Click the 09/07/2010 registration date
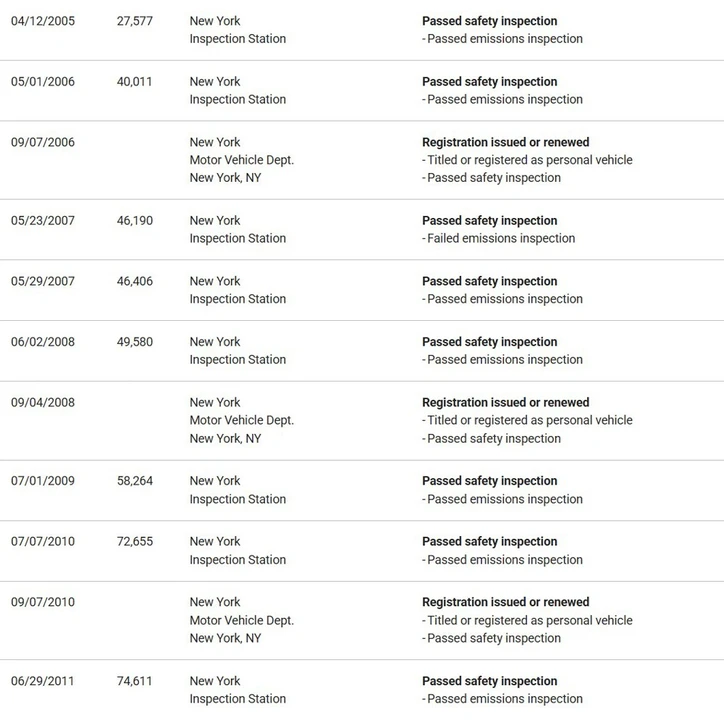 tap(42, 602)
